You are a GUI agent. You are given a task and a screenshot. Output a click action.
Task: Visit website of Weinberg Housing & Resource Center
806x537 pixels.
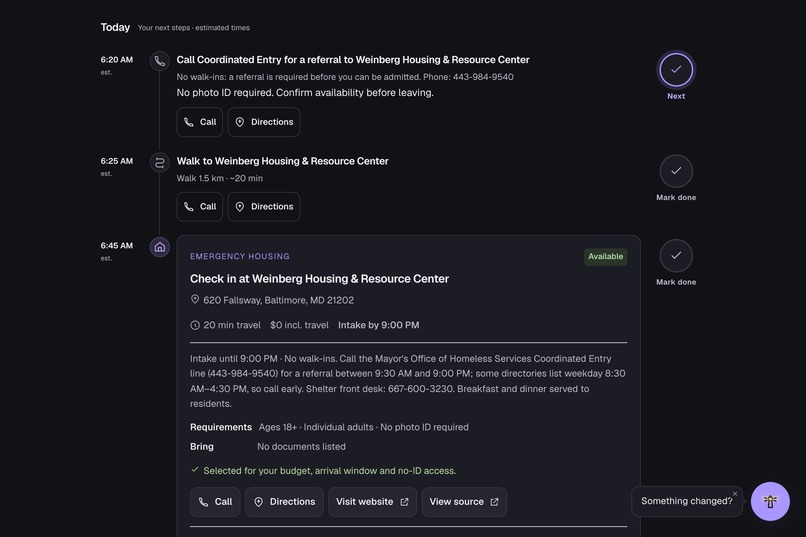(372, 502)
